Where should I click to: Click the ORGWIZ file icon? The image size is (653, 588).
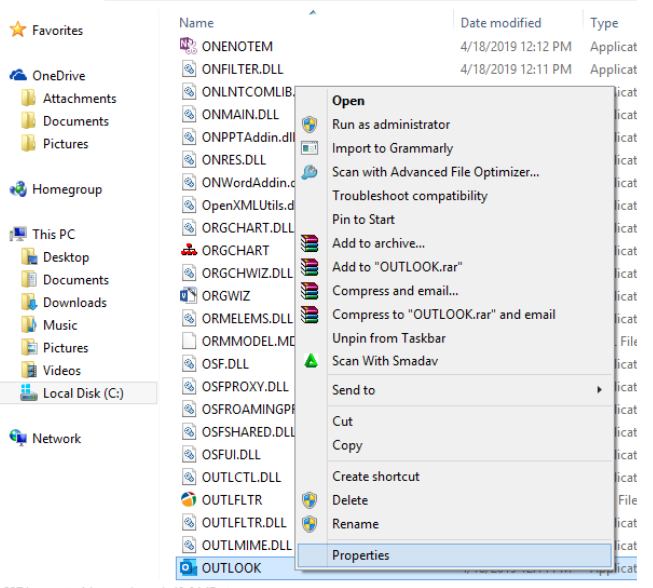(189, 295)
